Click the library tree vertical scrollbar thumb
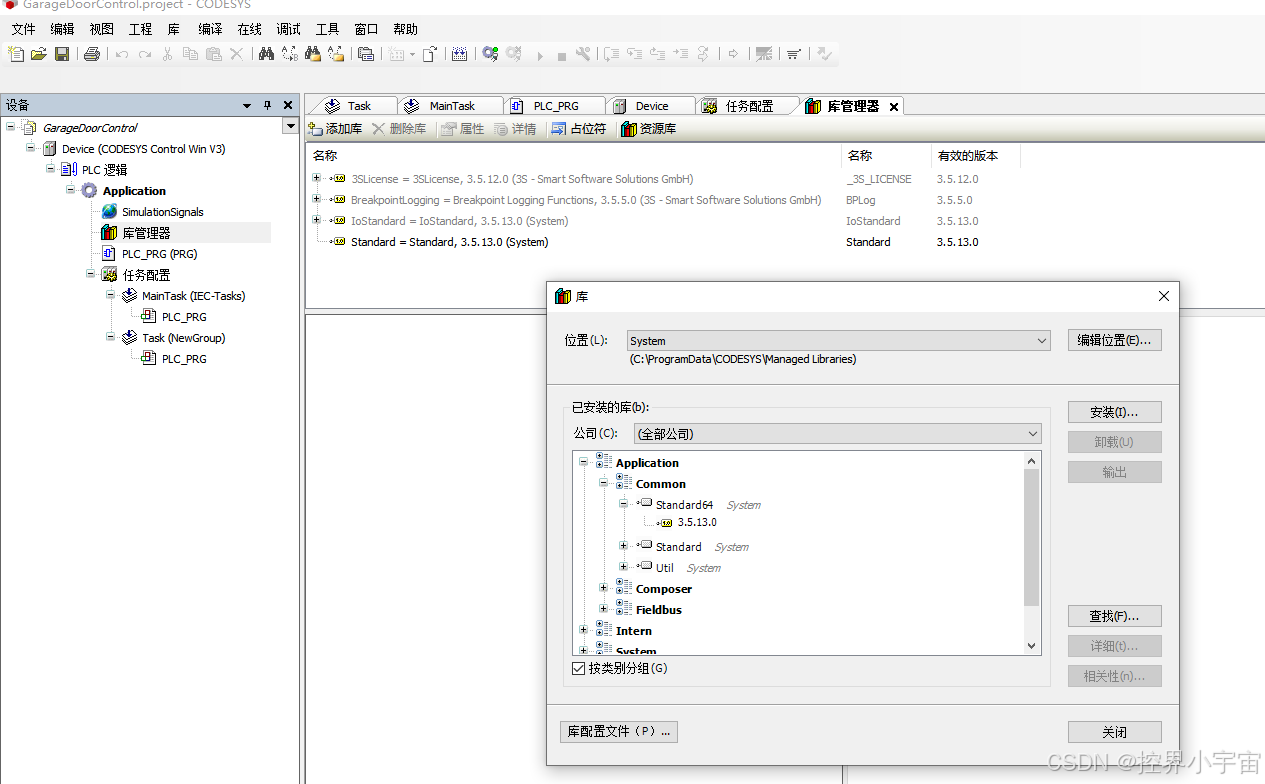 [1032, 537]
